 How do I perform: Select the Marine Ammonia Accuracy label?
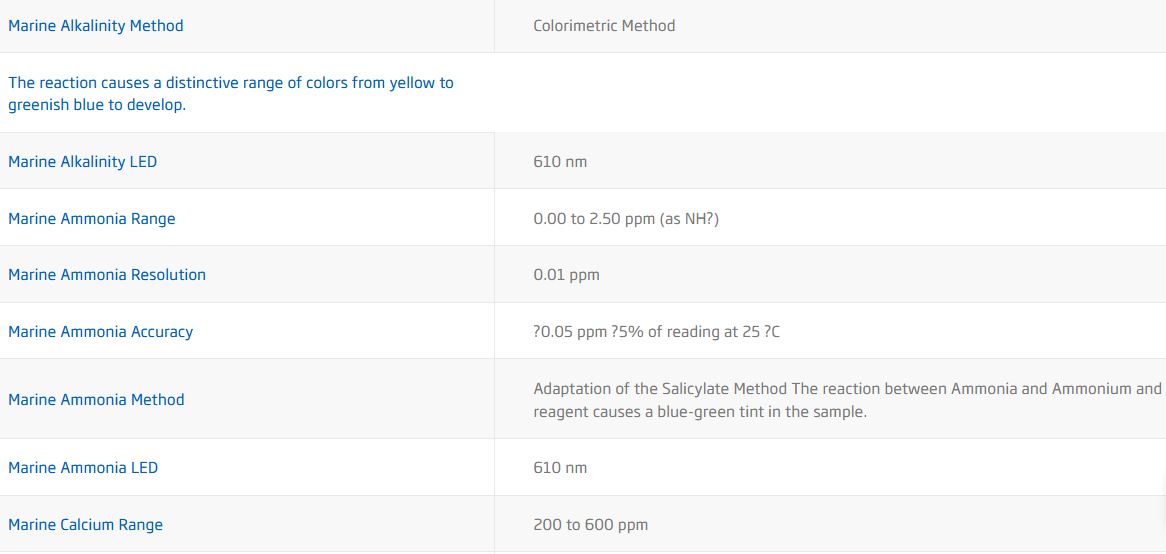[x=101, y=332]
